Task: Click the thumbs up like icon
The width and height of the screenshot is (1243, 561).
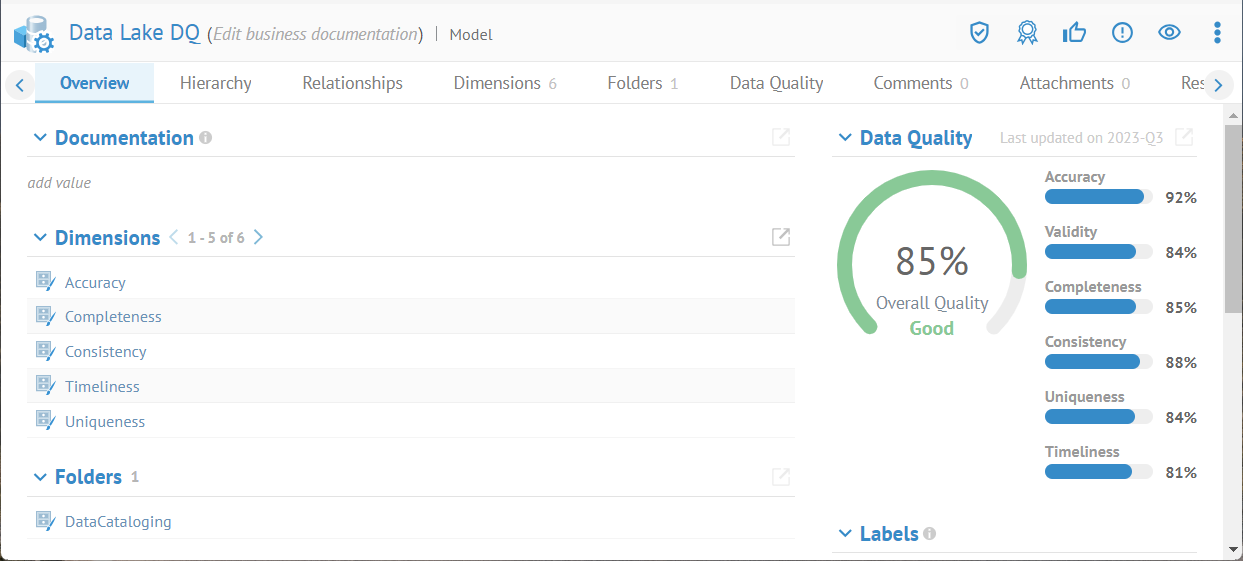Action: point(1075,33)
